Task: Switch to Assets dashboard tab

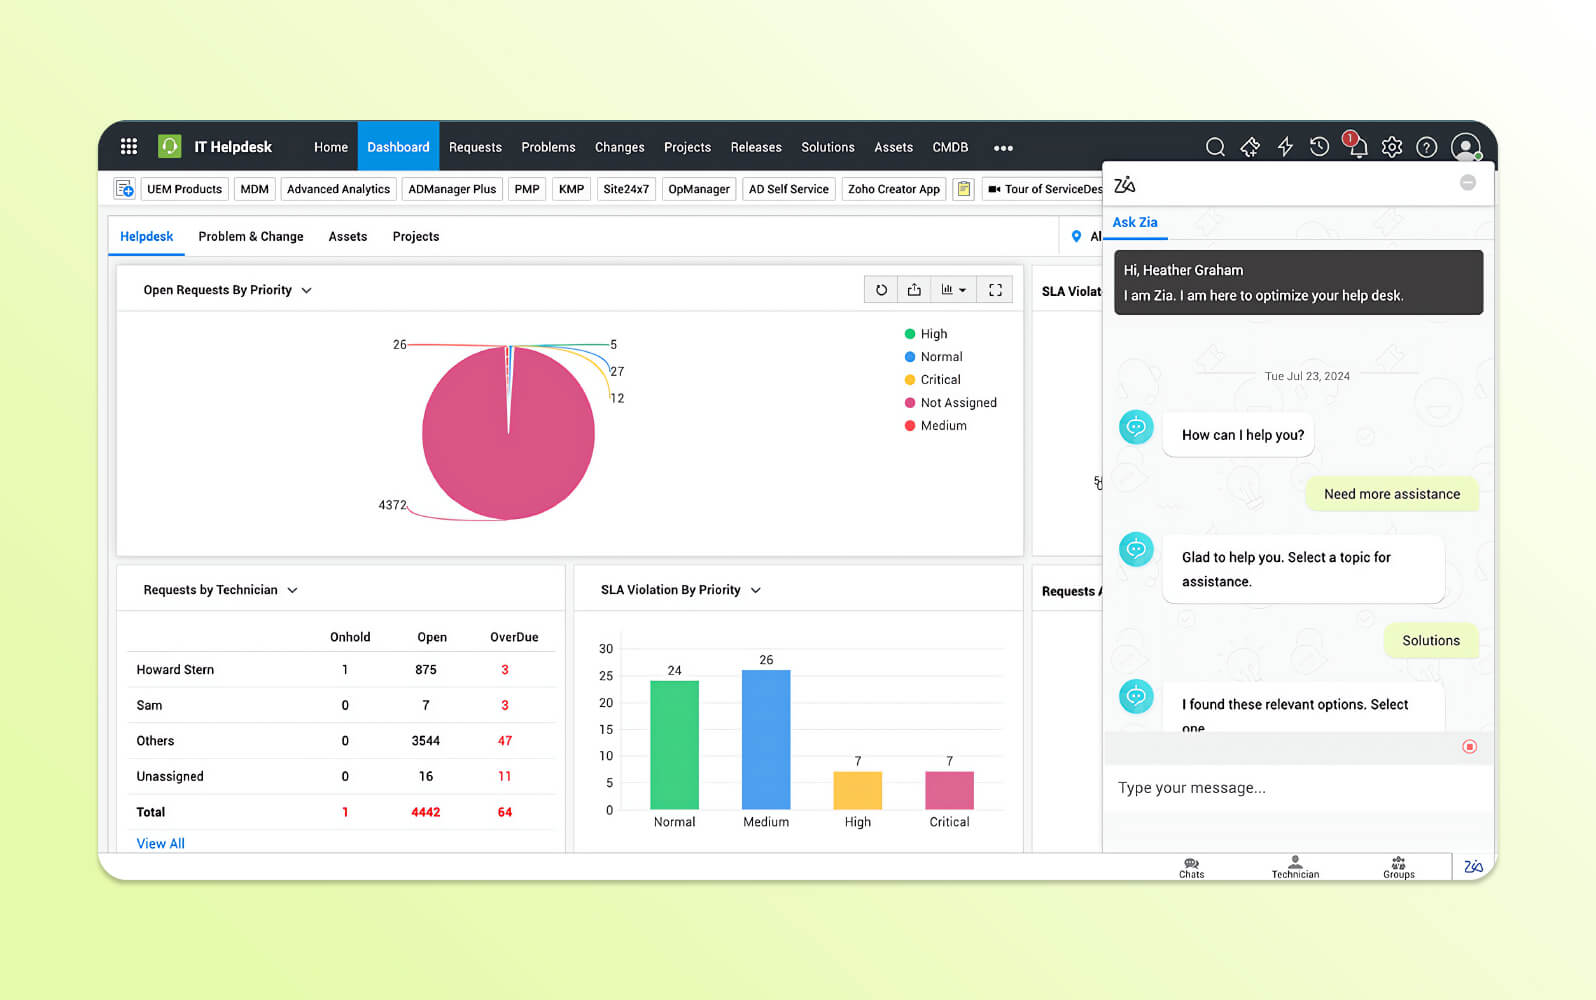Action: click(x=348, y=237)
